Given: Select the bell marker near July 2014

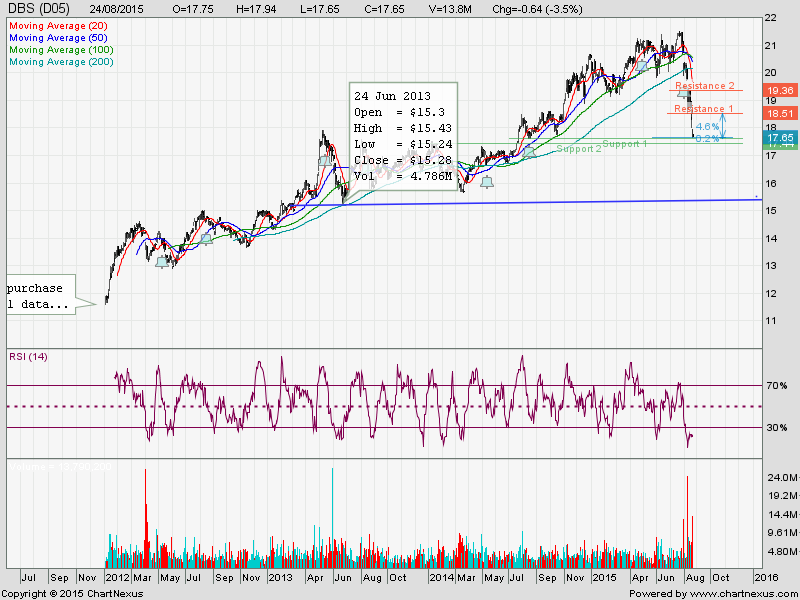Looking at the screenshot, I should 529,152.
